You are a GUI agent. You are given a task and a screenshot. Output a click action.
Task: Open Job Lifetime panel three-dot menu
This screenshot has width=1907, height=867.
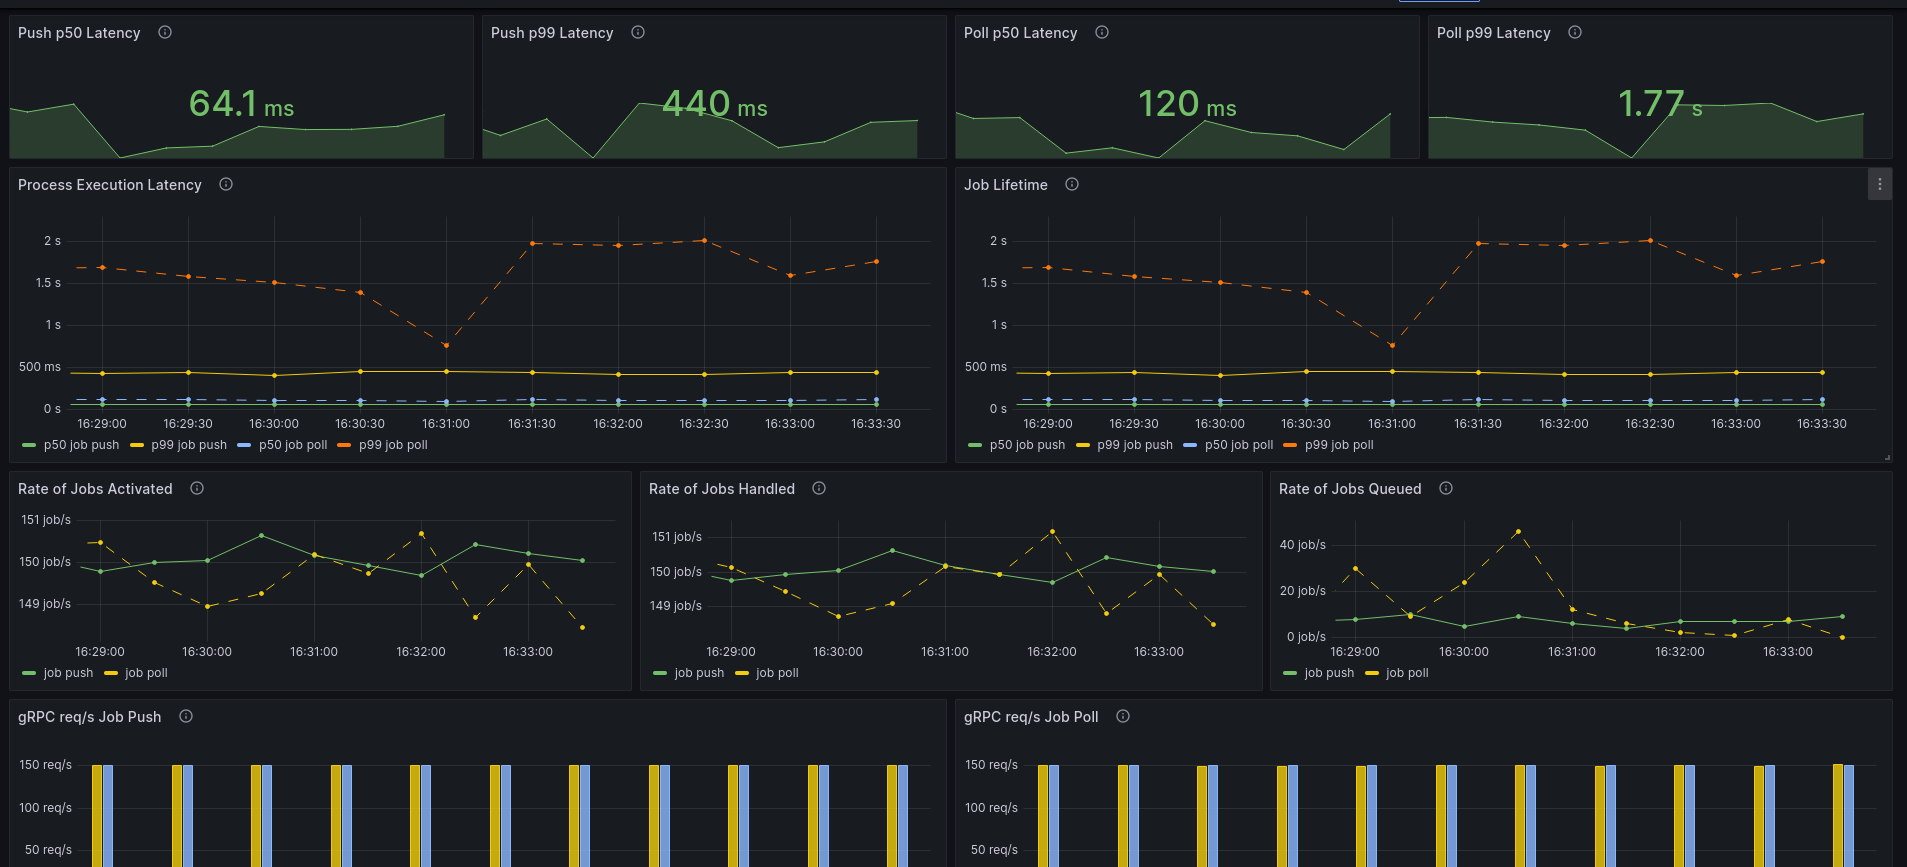click(x=1880, y=184)
